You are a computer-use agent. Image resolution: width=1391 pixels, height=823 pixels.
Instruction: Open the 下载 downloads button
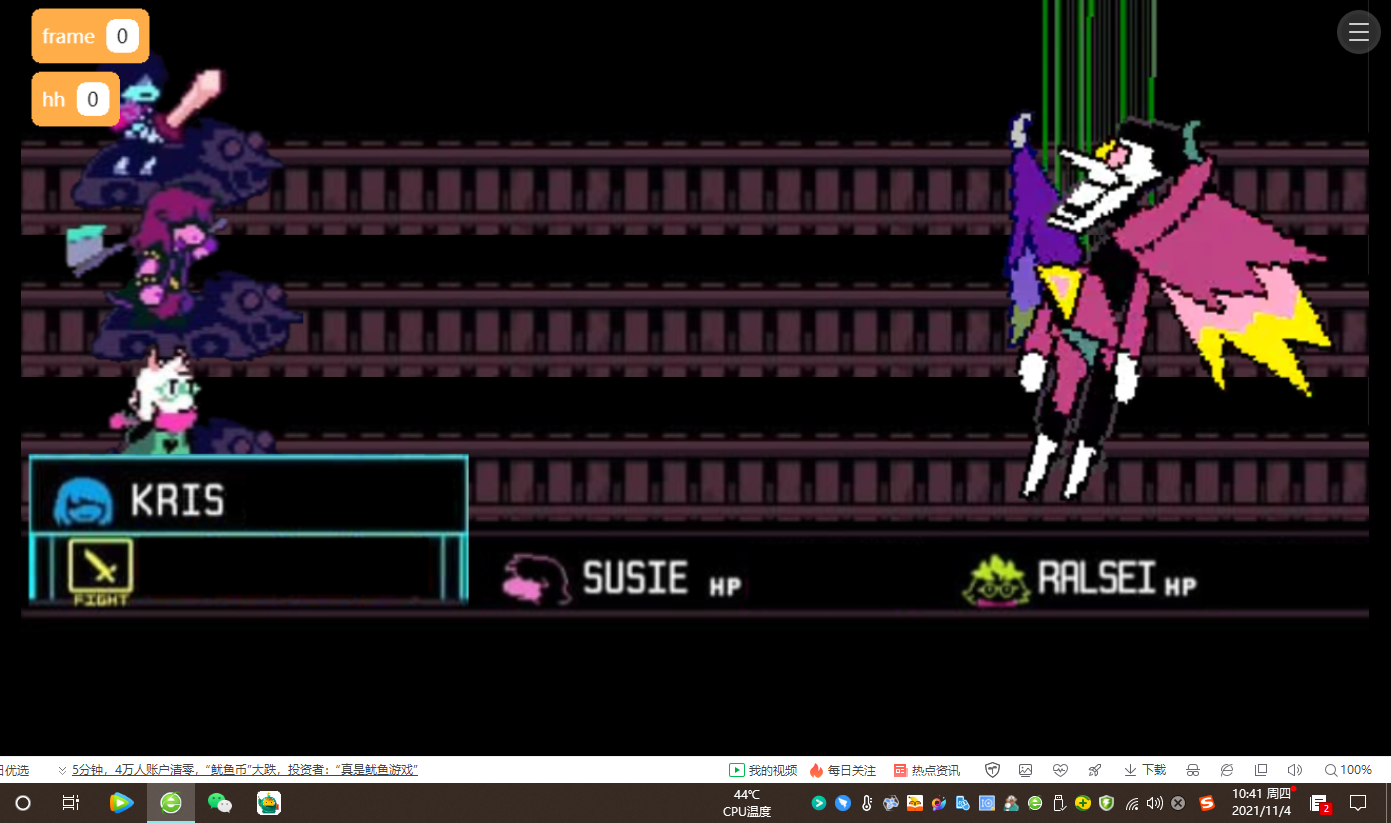1145,770
